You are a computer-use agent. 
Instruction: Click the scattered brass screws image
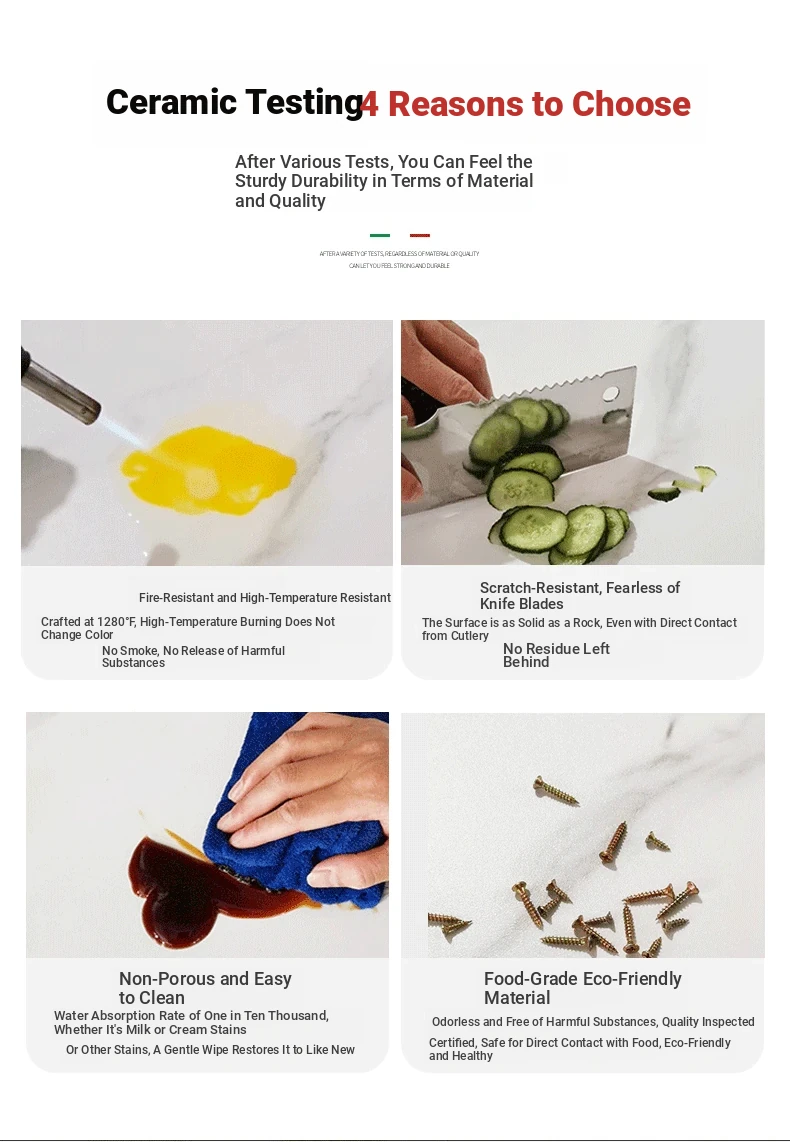point(582,835)
